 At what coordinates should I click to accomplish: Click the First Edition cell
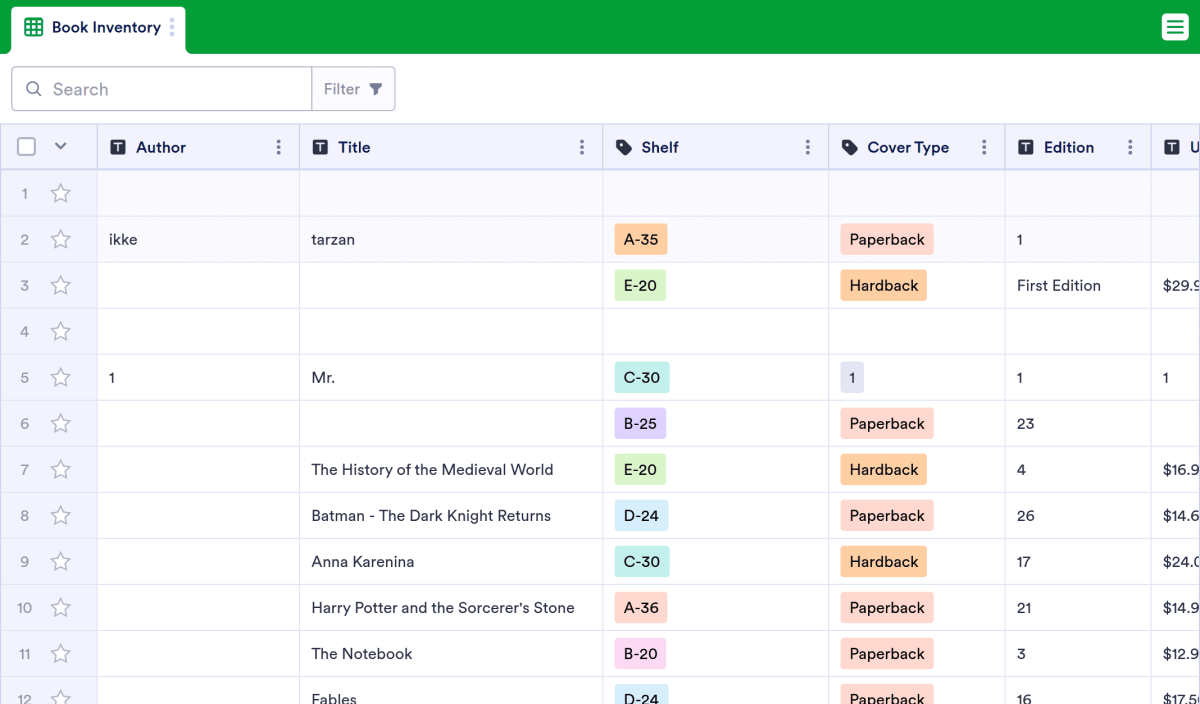point(1078,285)
